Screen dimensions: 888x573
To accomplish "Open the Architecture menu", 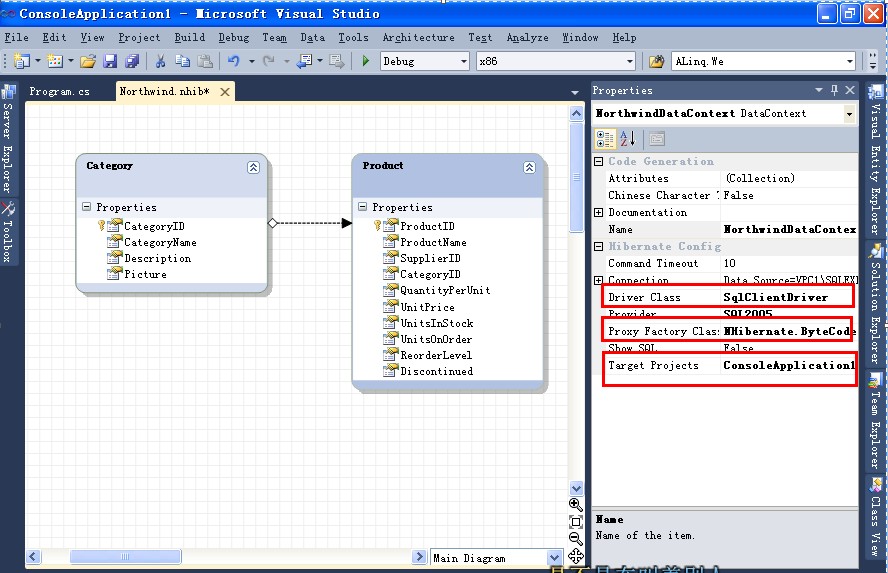I will pyautogui.click(x=419, y=37).
